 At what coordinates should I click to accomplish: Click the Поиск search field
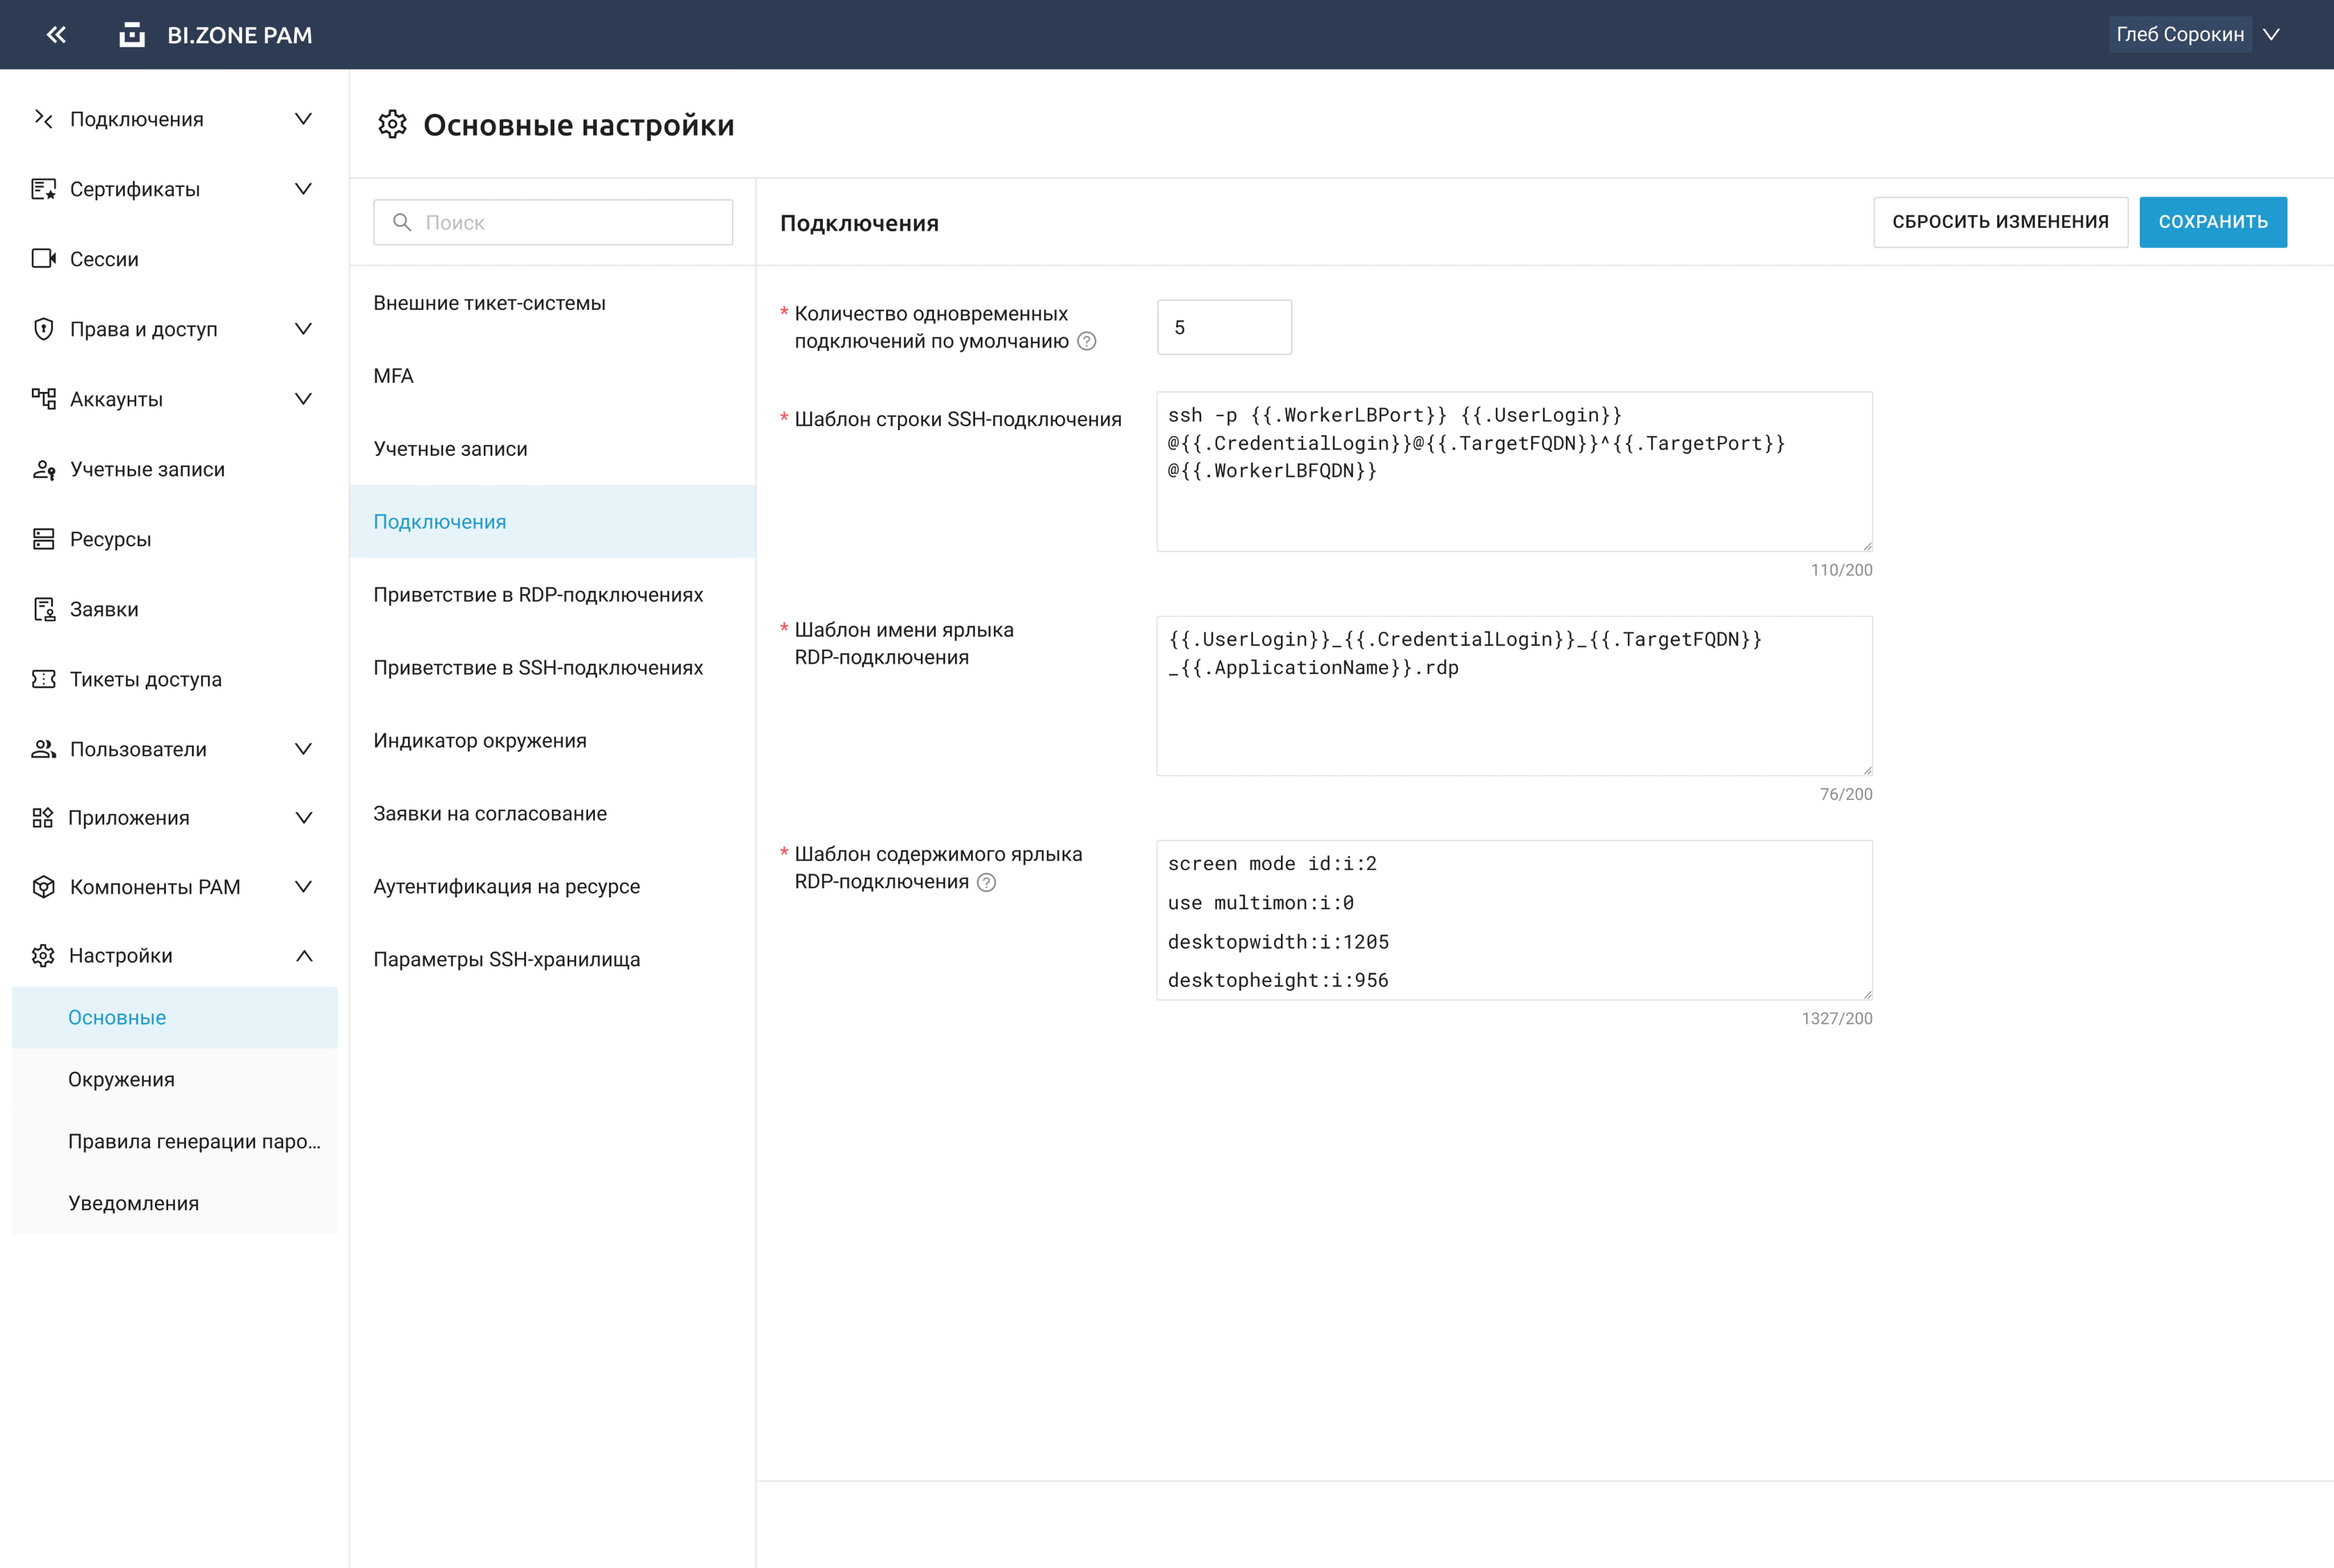tap(553, 223)
